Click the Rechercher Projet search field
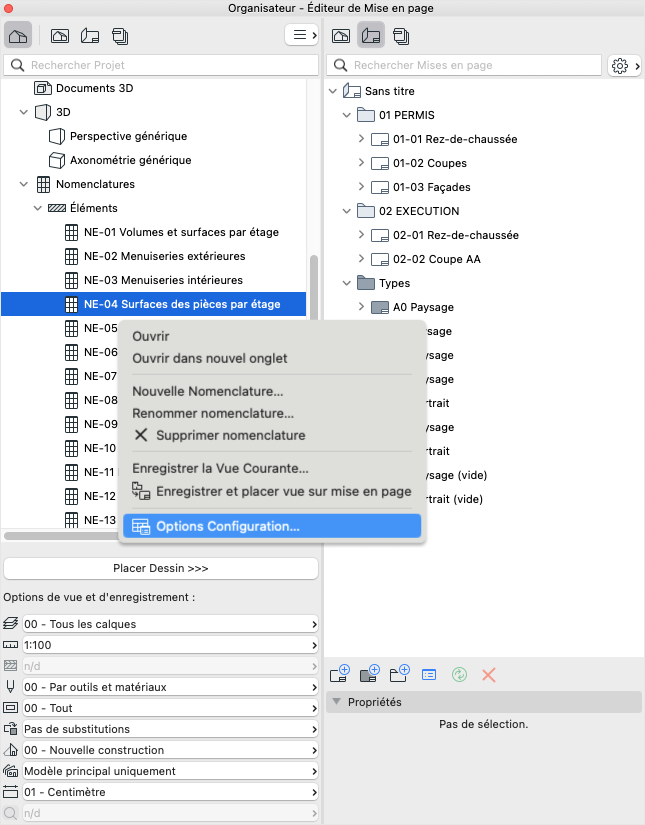This screenshot has height=825, width=645. pos(161,65)
